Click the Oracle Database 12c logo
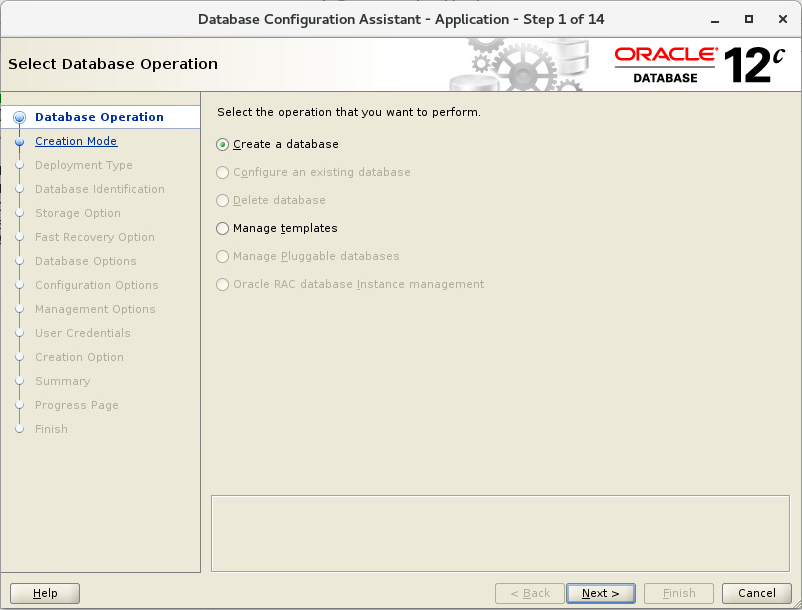The width and height of the screenshot is (802, 610). (700, 65)
